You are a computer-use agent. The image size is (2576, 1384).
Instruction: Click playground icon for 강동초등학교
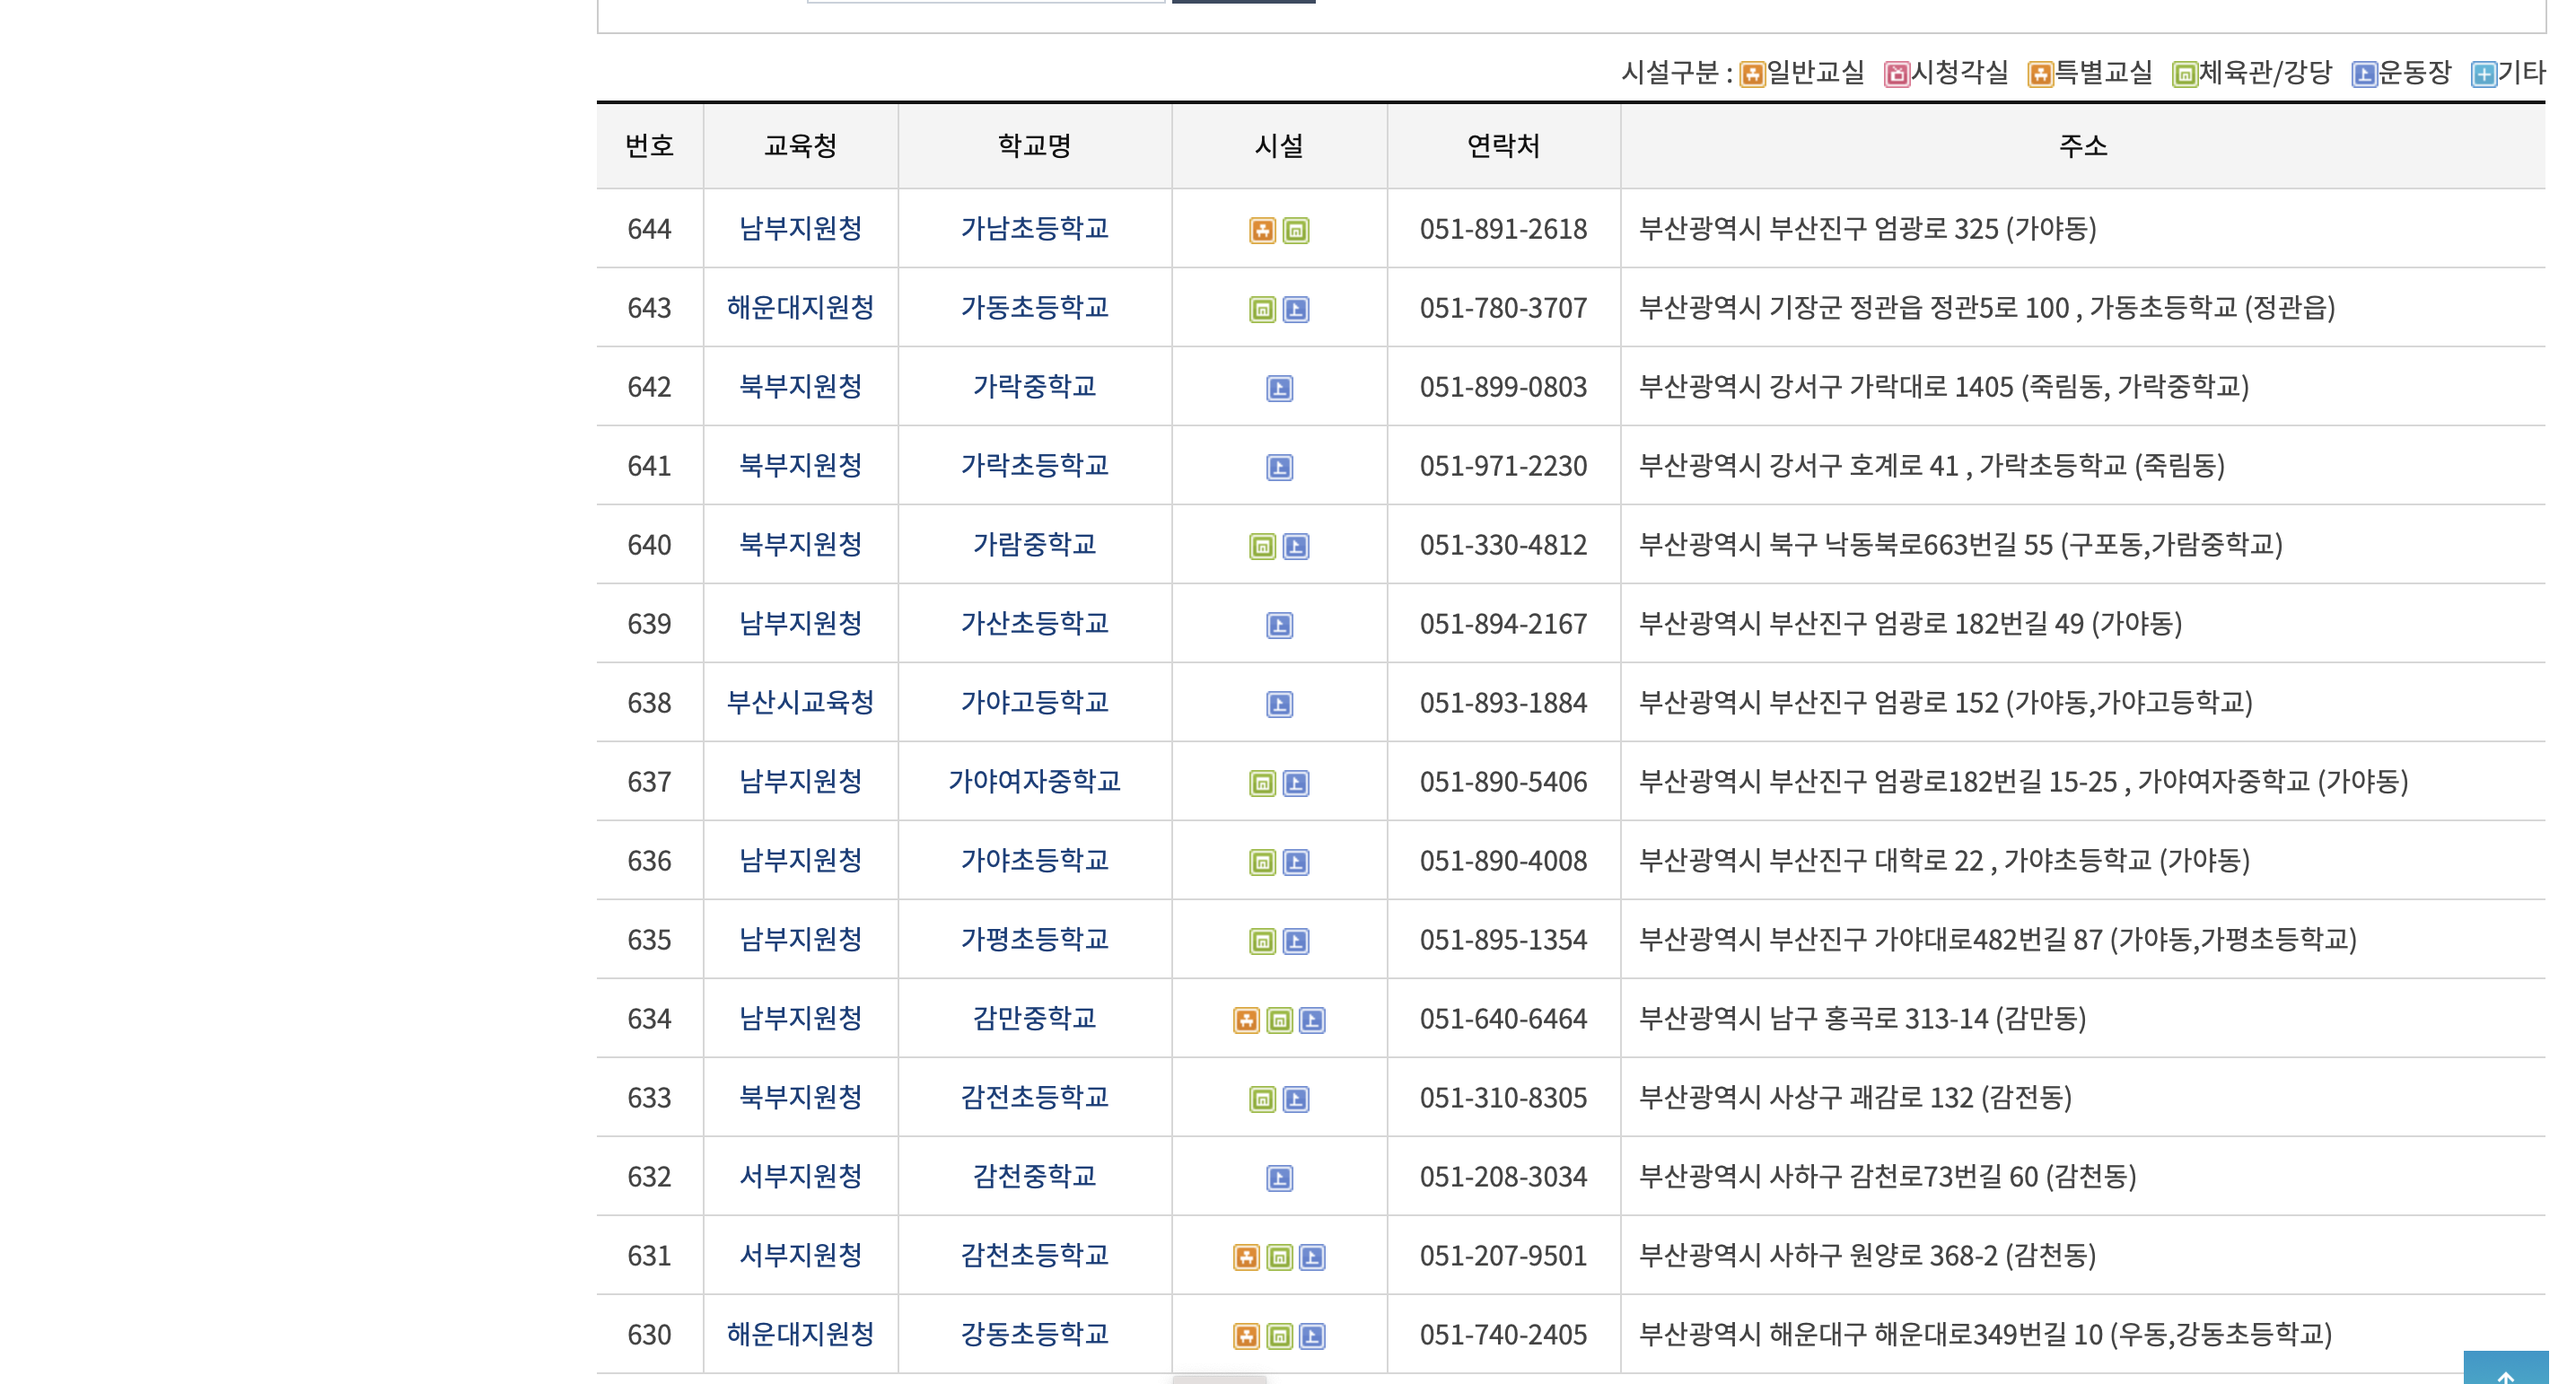(1312, 1337)
